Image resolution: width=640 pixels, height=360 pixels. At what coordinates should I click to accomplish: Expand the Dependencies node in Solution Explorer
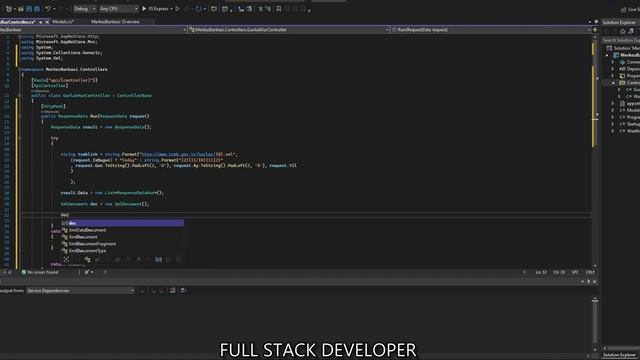click(613, 69)
